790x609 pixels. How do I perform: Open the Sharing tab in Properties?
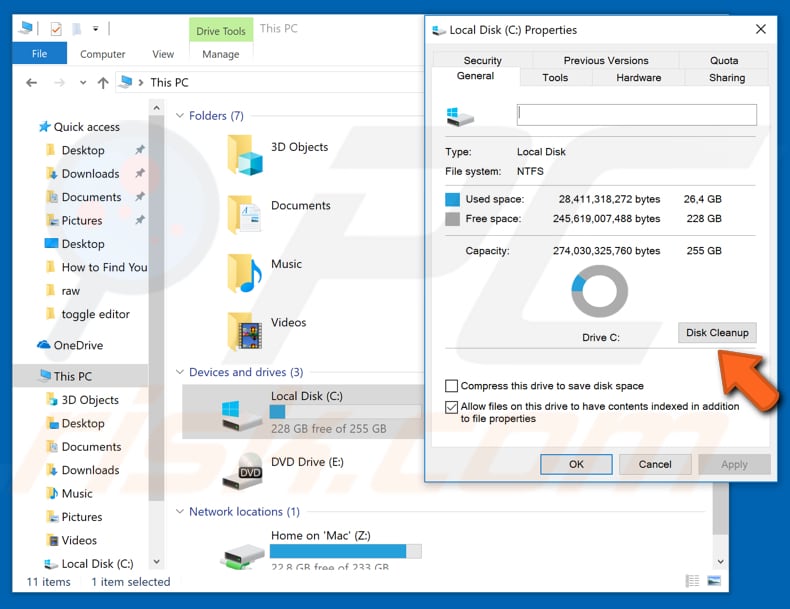coord(727,78)
